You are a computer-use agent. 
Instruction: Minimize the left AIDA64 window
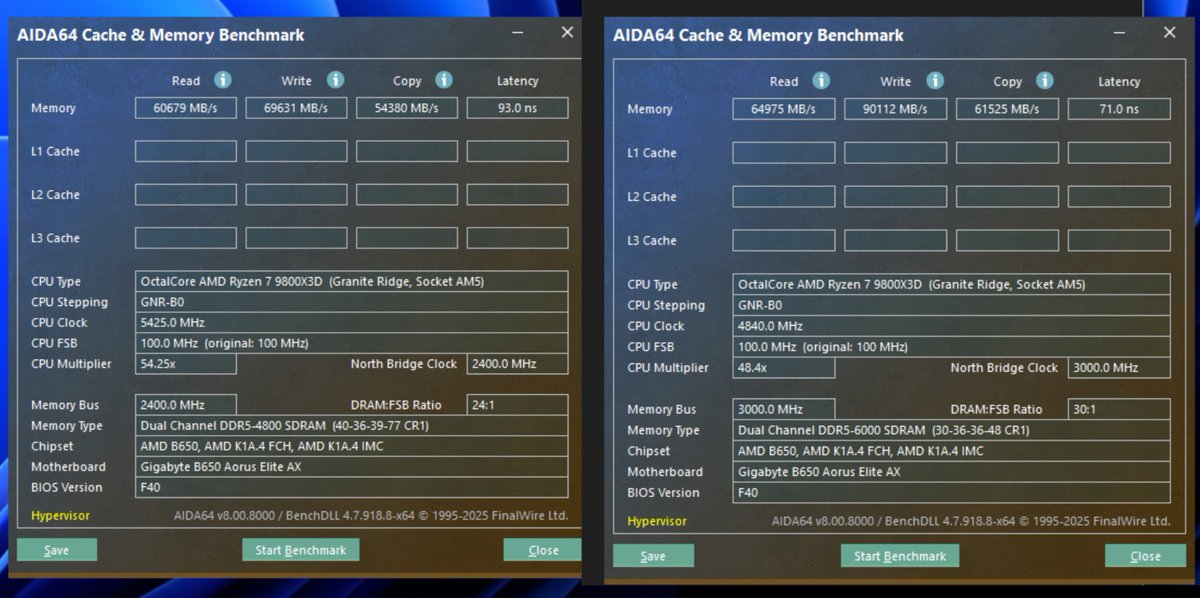[x=518, y=33]
